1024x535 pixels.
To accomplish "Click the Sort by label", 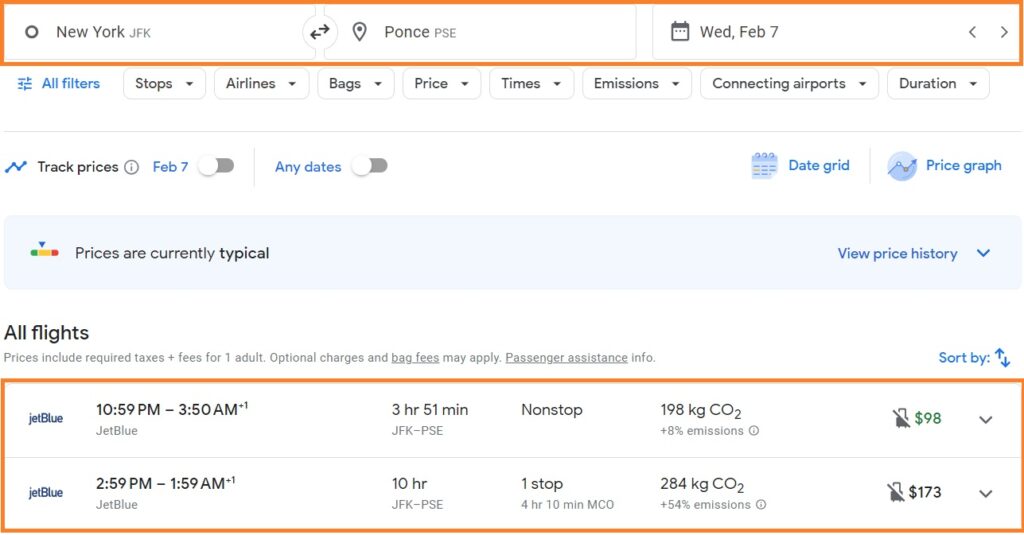I will coord(964,357).
